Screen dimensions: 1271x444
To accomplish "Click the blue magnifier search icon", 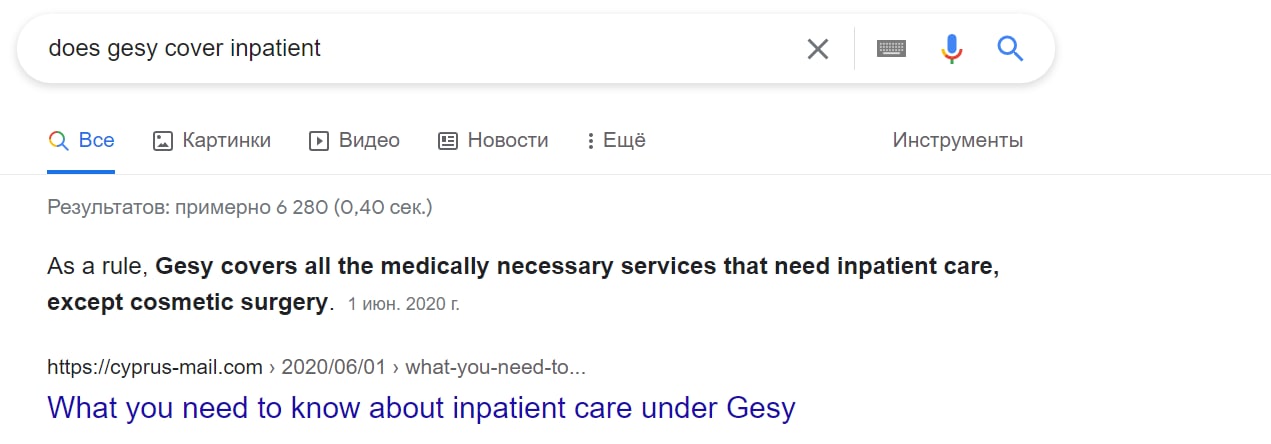I will (x=1010, y=48).
